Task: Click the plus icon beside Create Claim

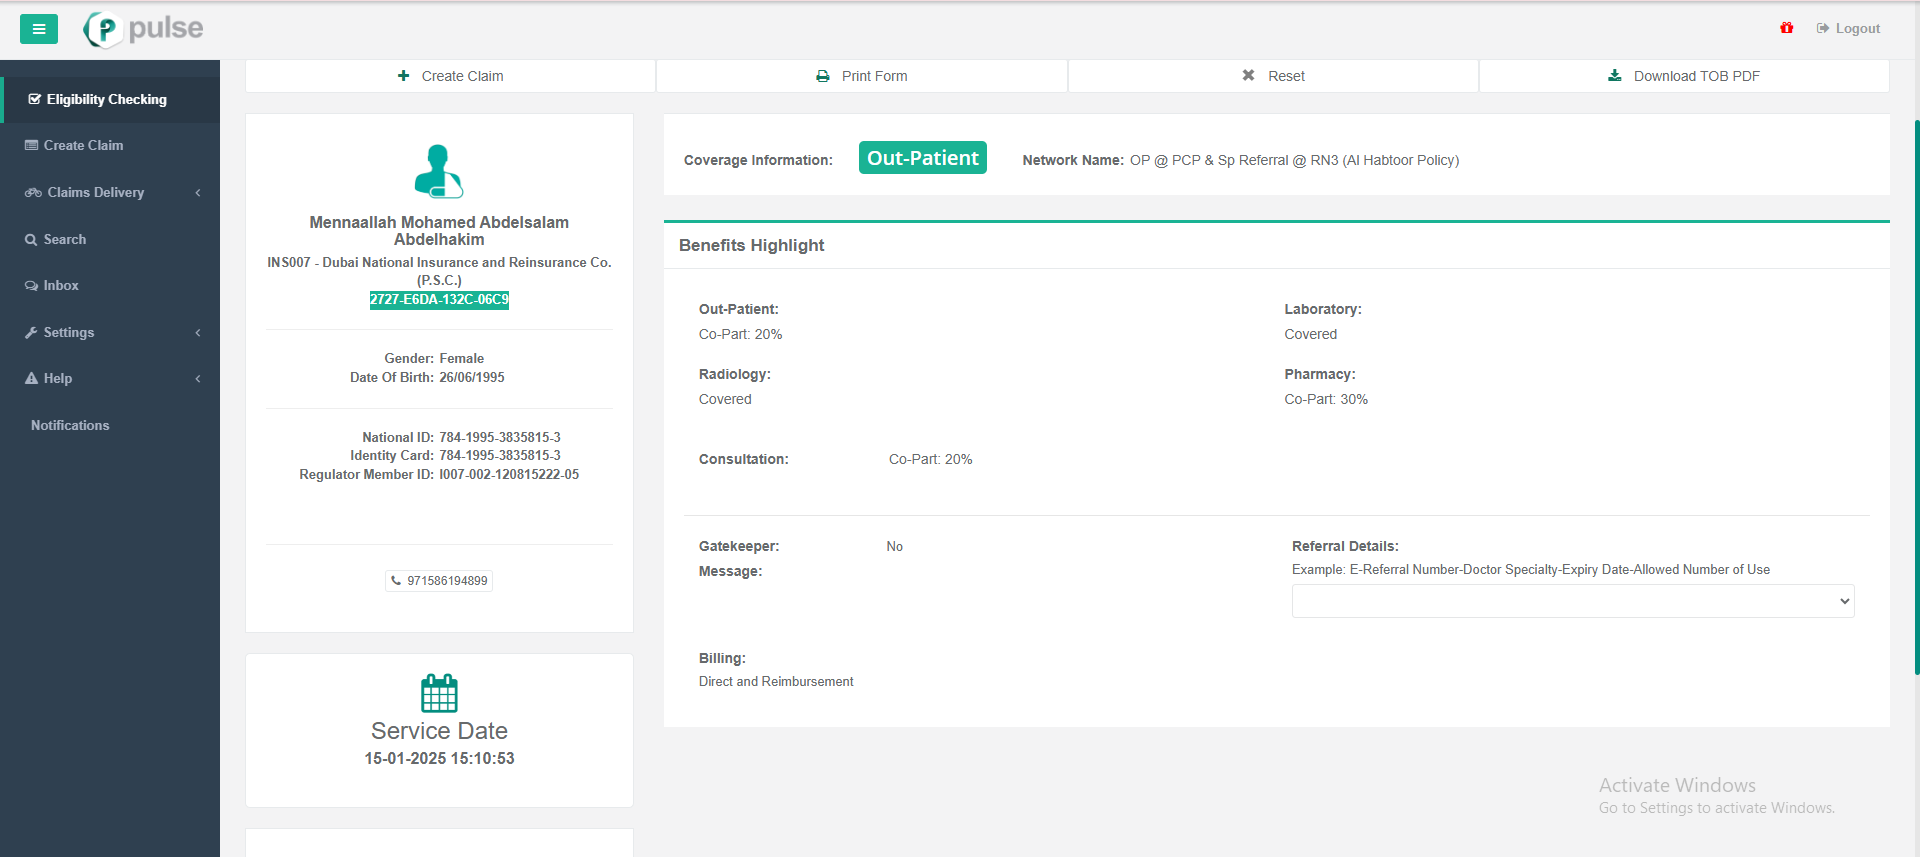Action: click(x=404, y=76)
